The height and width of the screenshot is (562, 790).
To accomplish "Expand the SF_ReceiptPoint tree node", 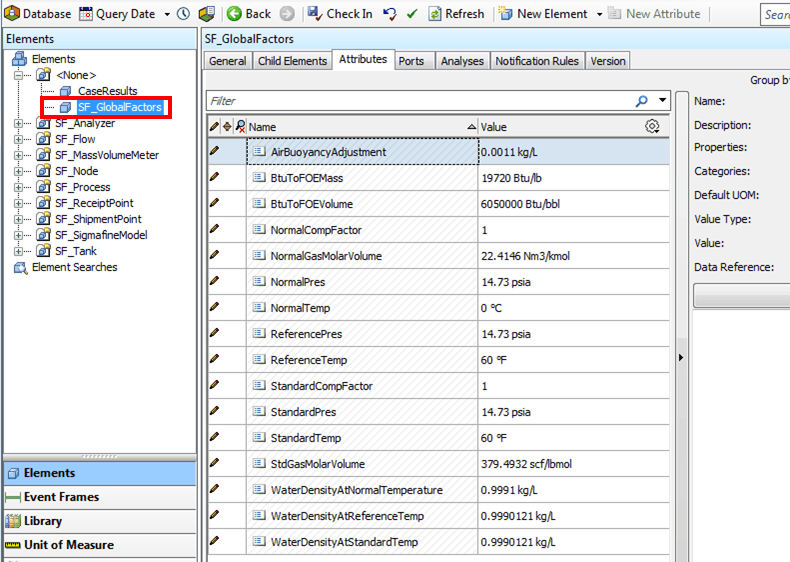I will tap(19, 203).
